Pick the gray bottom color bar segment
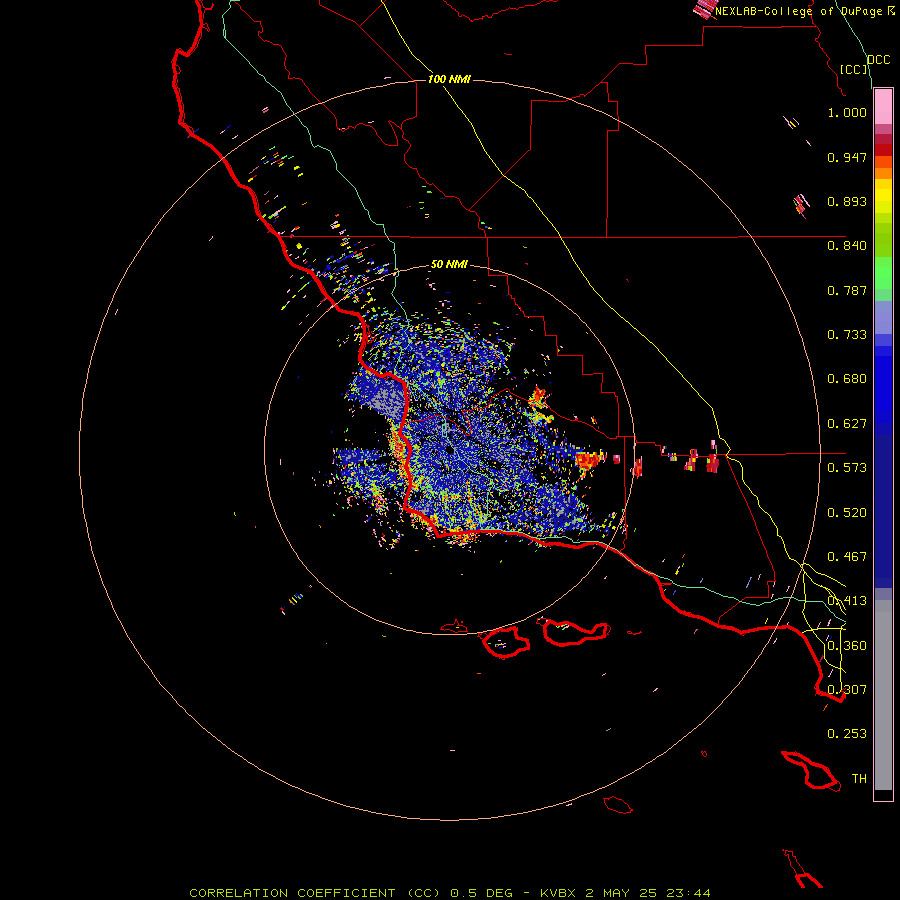The width and height of the screenshot is (900, 900). (x=883, y=695)
